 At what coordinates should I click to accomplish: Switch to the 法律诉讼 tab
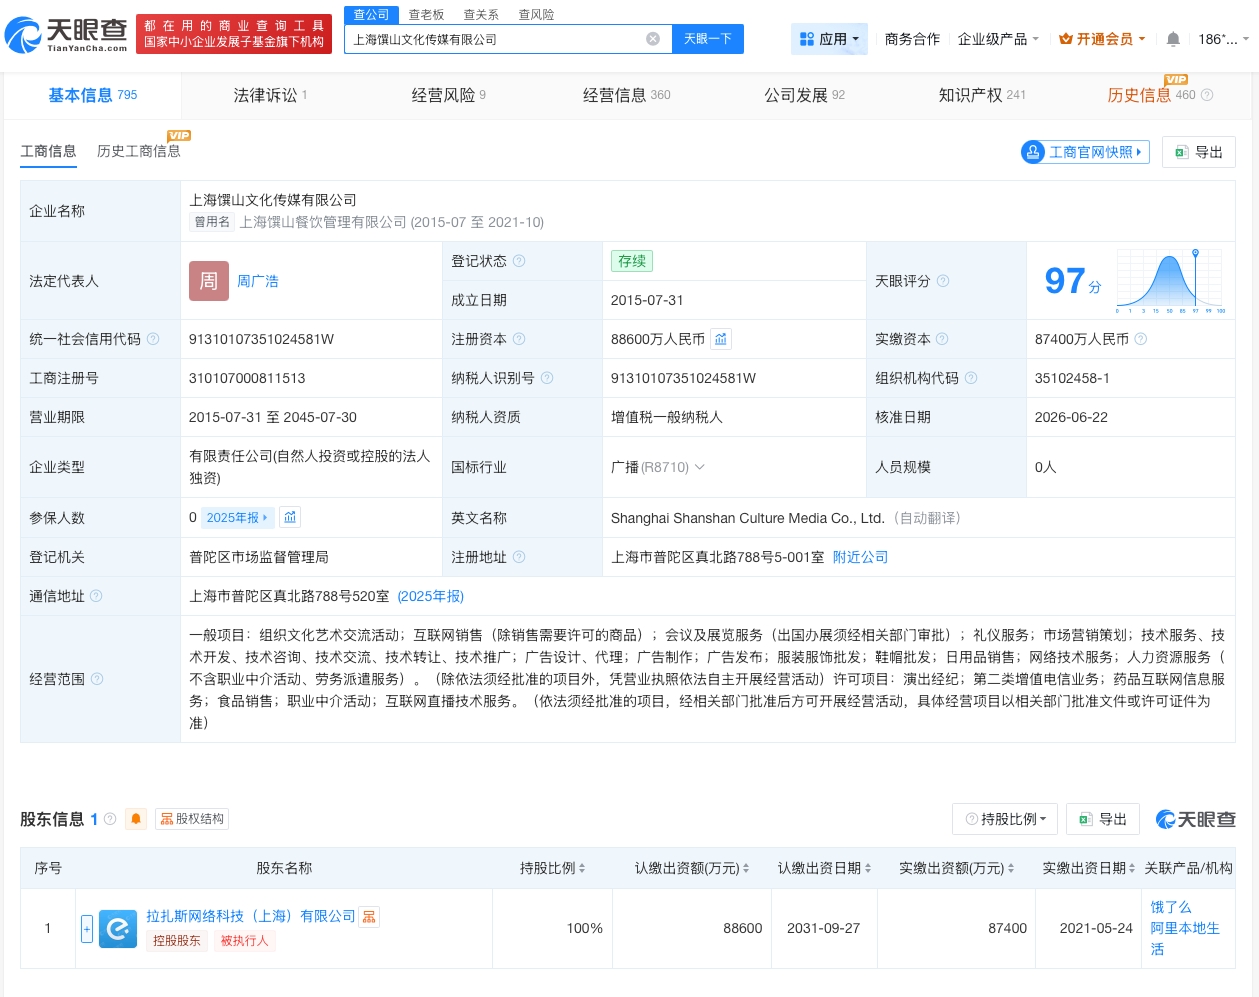point(270,95)
